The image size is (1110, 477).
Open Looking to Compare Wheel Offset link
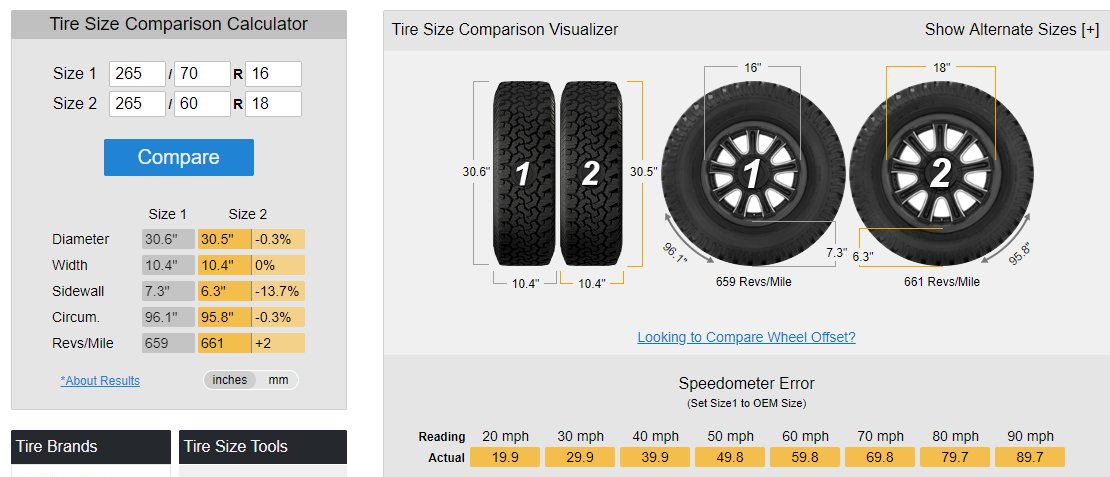(746, 337)
